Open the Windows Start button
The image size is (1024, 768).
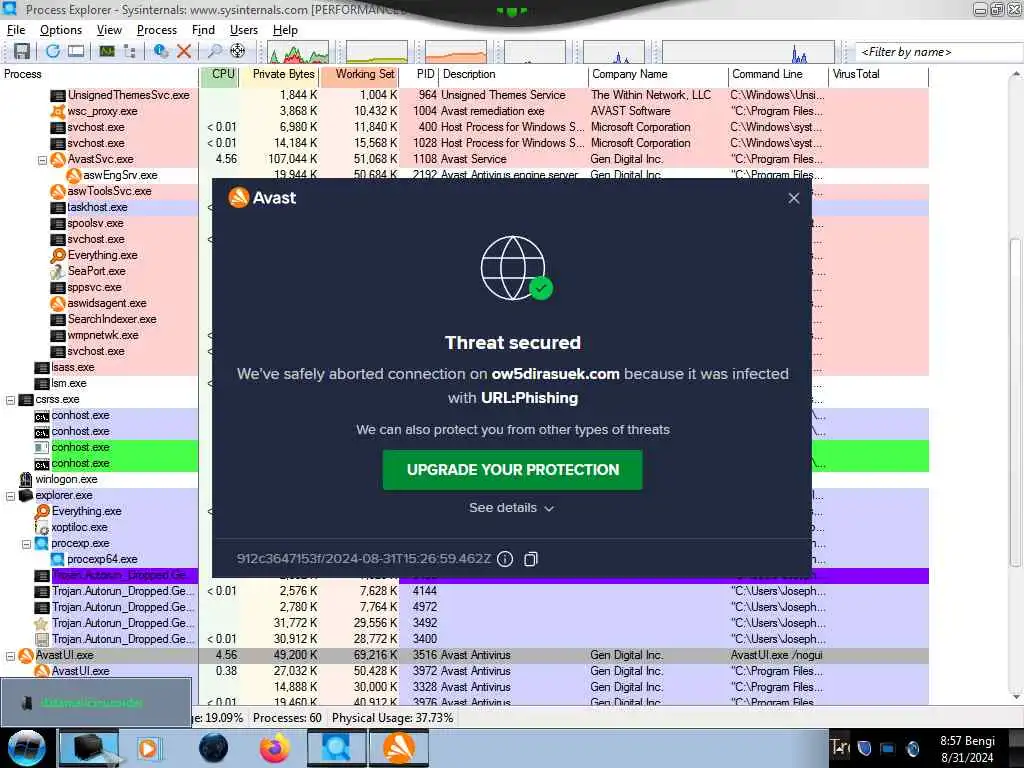(x=27, y=748)
